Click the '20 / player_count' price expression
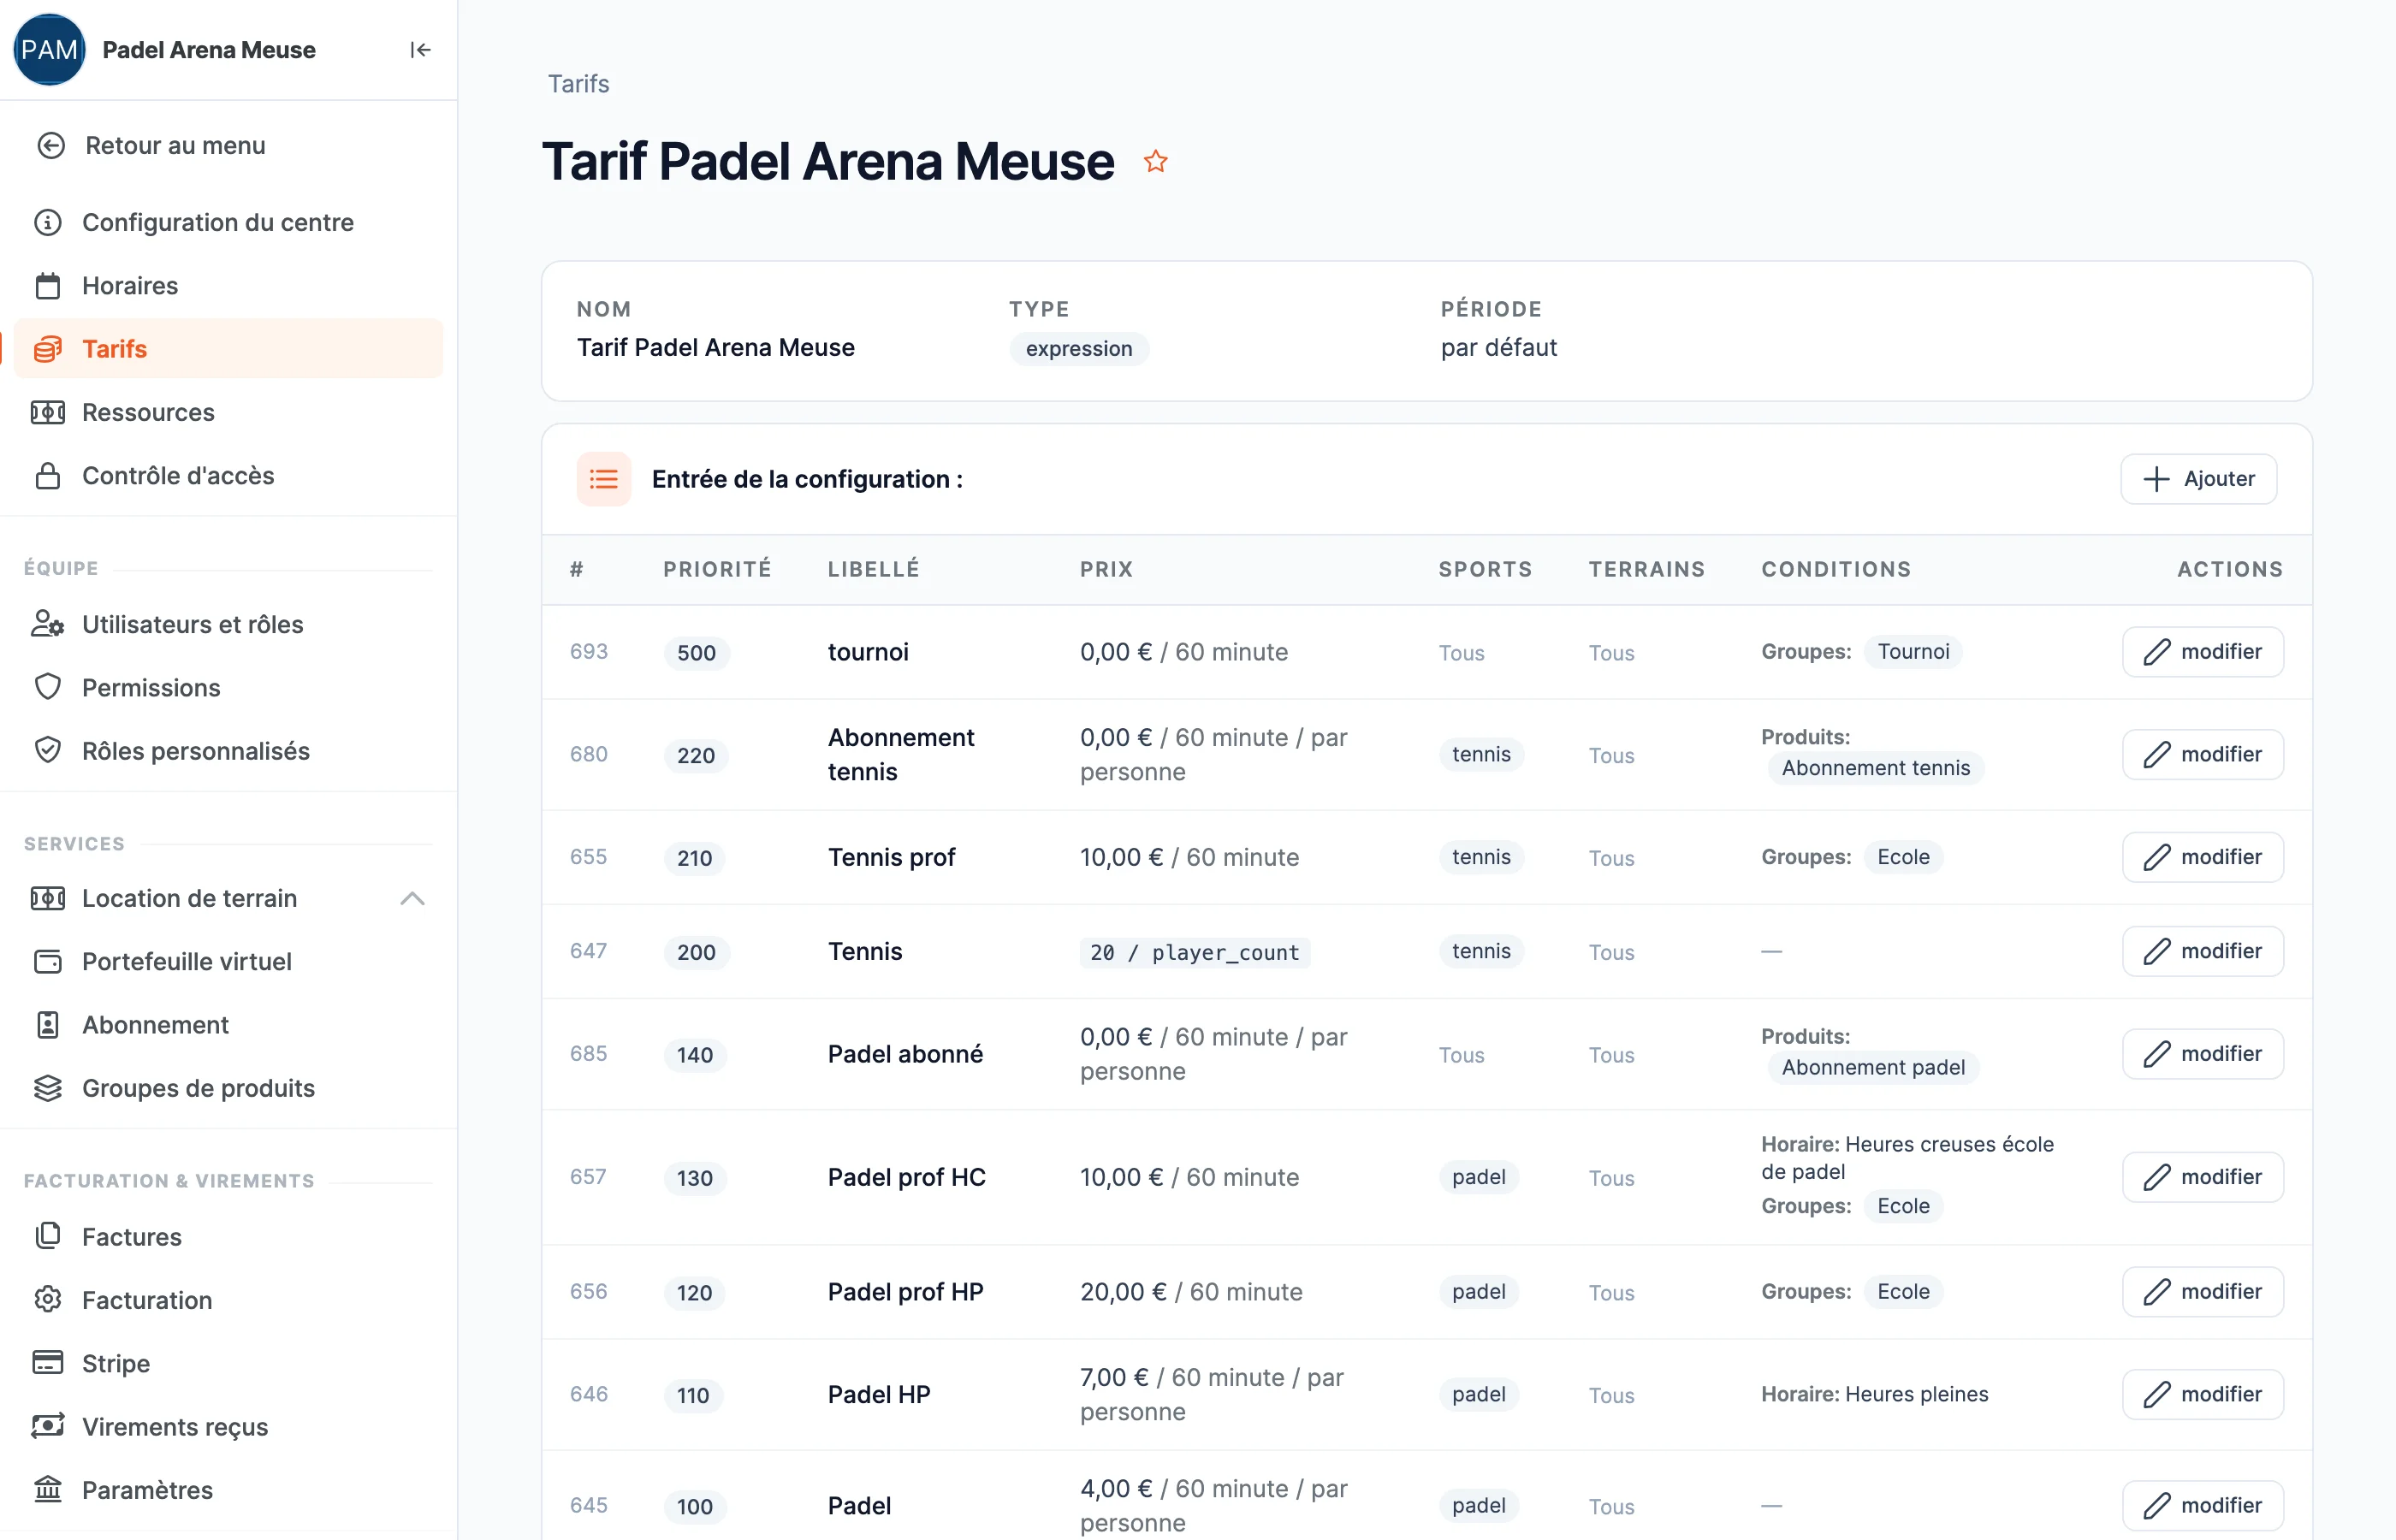This screenshot has width=2396, height=1540. click(x=1195, y=952)
